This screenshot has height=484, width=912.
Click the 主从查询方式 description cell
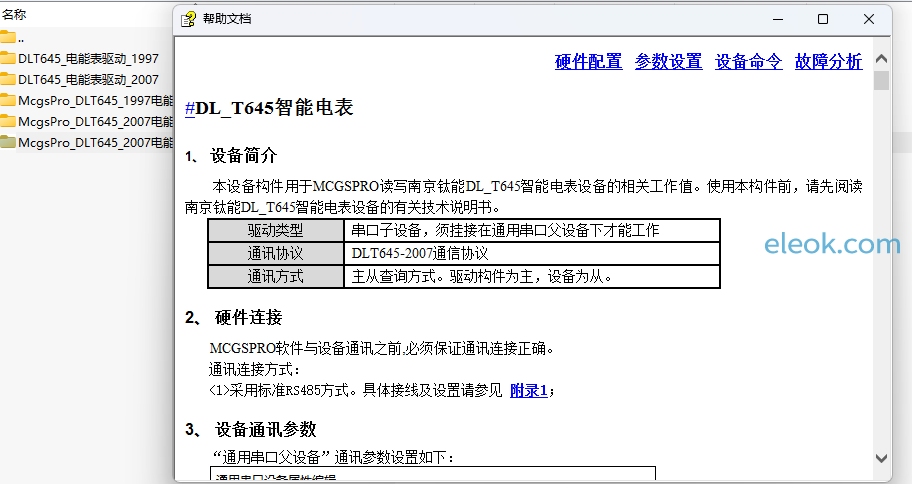532,277
